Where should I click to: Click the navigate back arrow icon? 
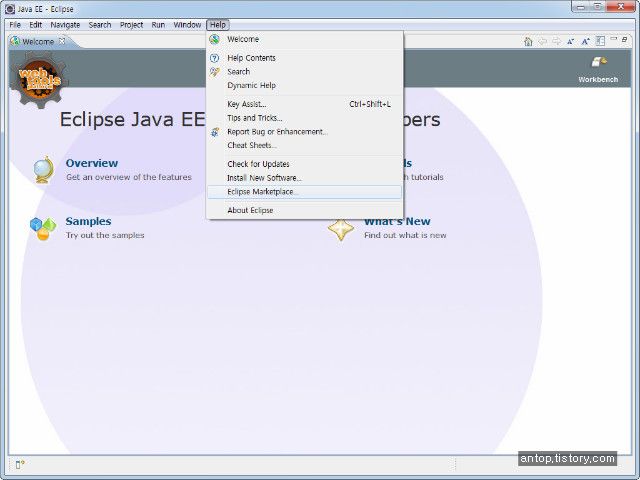[x=542, y=41]
